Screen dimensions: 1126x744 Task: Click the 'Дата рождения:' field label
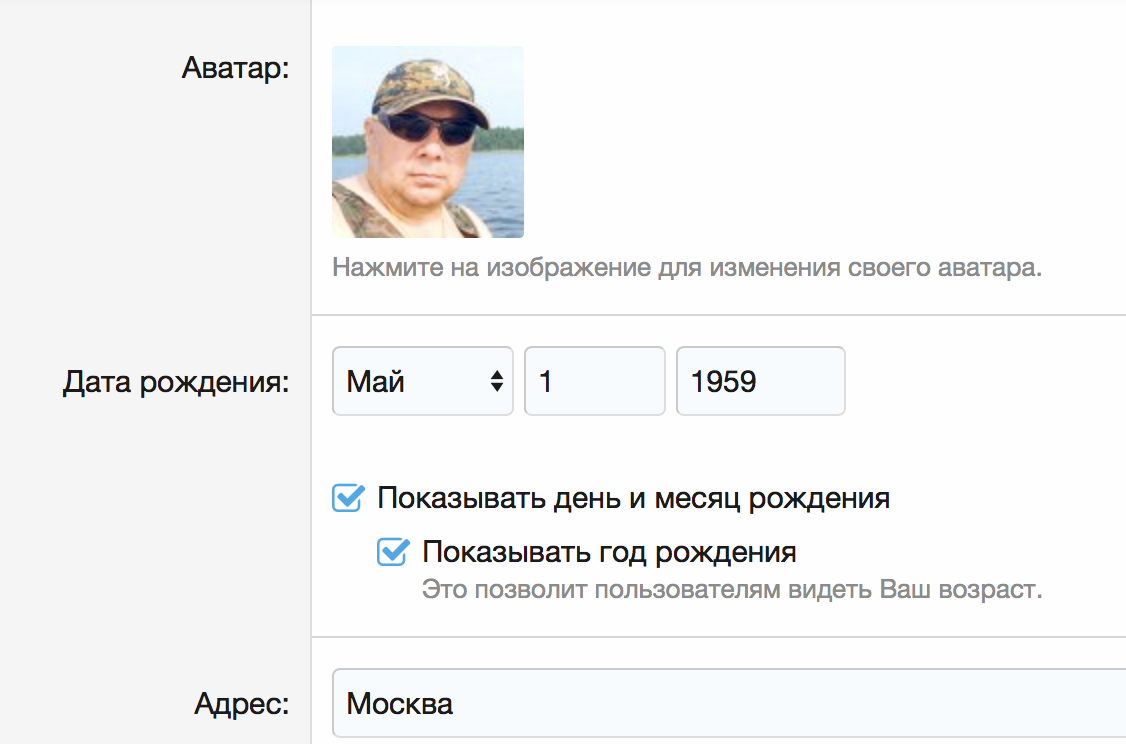(x=176, y=382)
